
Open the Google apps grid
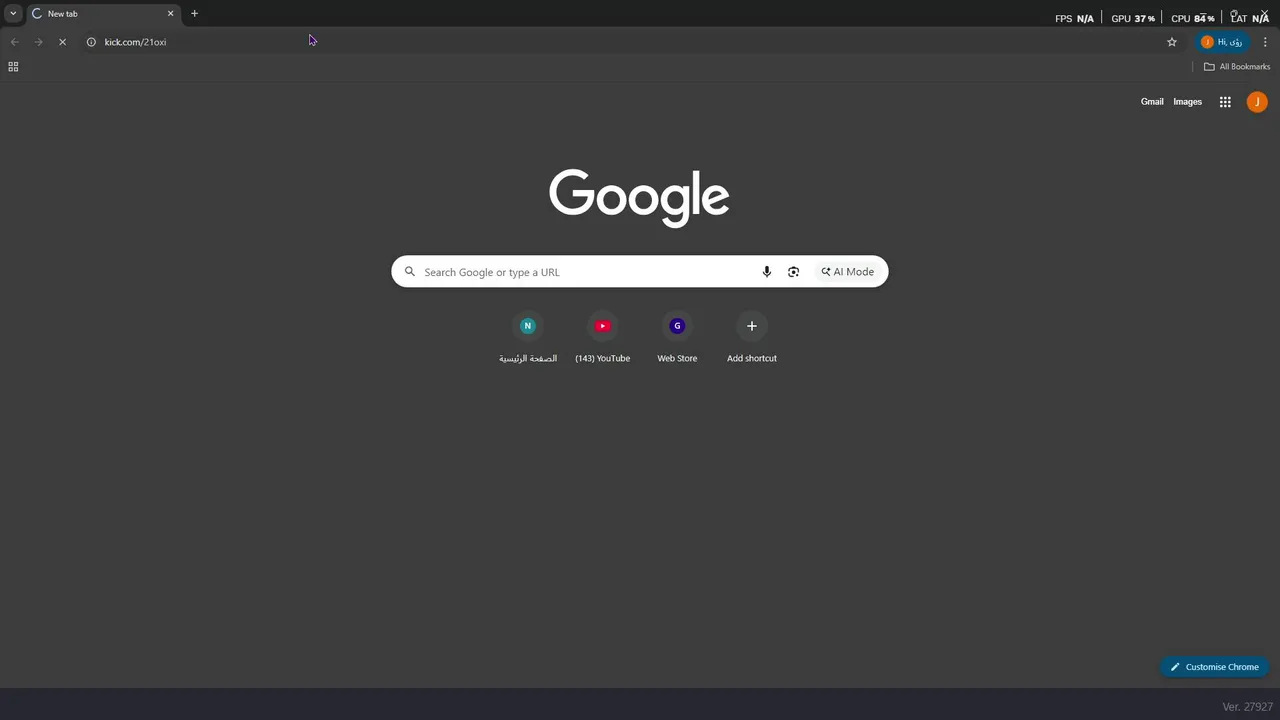point(1225,102)
